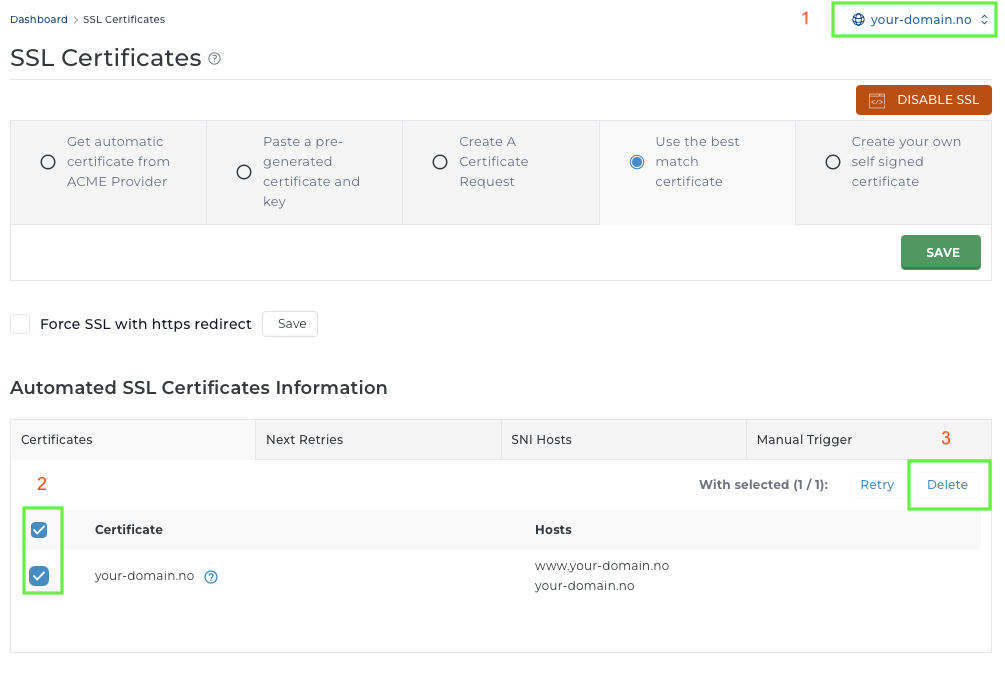
Task: Click the code icon on Disable SSL button
Action: tap(877, 100)
